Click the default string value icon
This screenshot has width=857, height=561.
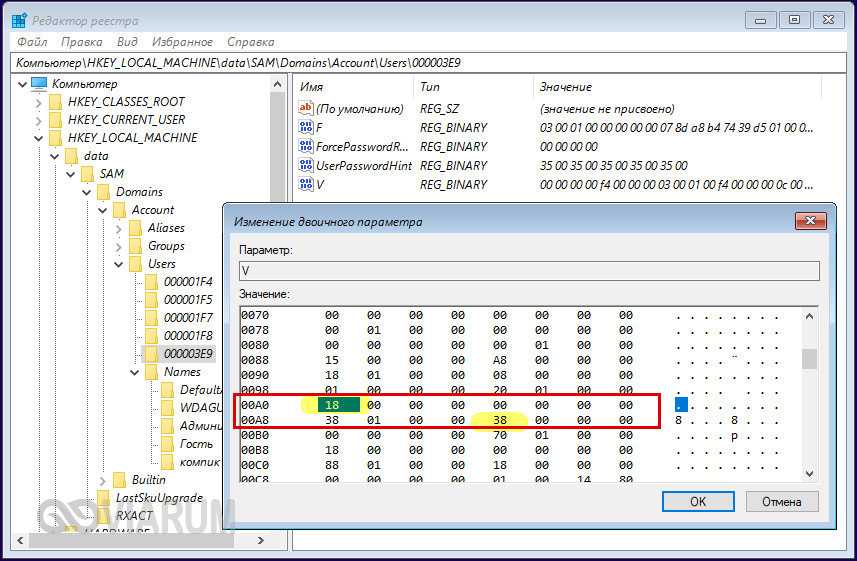click(306, 109)
